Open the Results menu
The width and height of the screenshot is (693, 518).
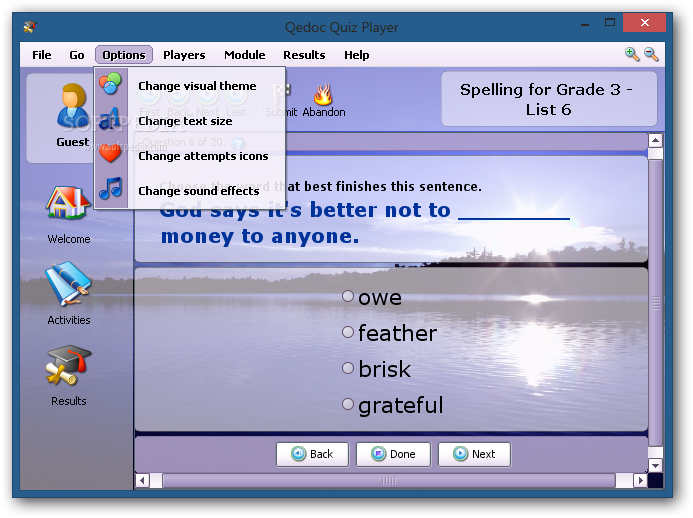(x=304, y=55)
